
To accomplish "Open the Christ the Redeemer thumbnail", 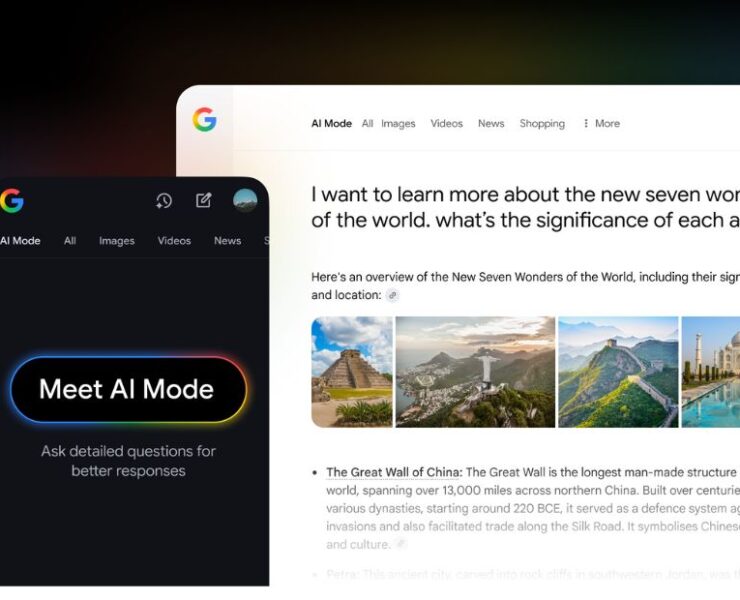I will pyautogui.click(x=475, y=372).
